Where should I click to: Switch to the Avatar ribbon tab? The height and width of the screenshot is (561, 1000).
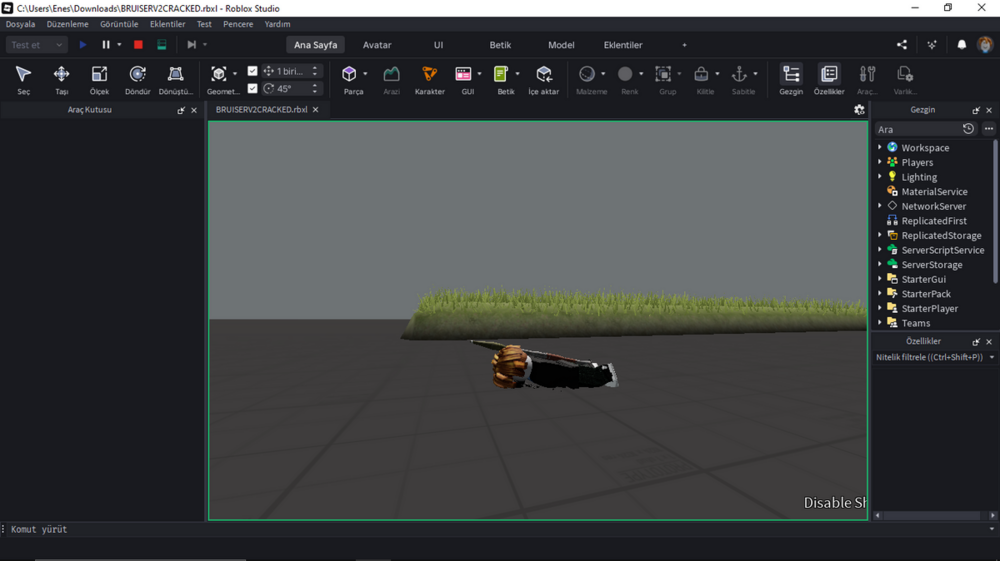(377, 45)
